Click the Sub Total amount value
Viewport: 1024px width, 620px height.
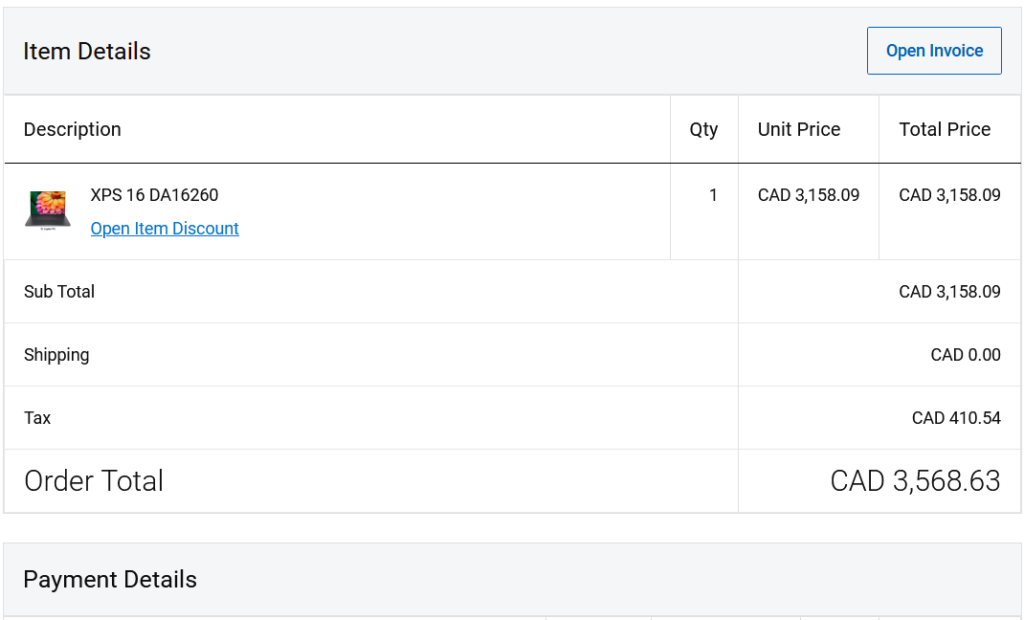click(x=949, y=292)
